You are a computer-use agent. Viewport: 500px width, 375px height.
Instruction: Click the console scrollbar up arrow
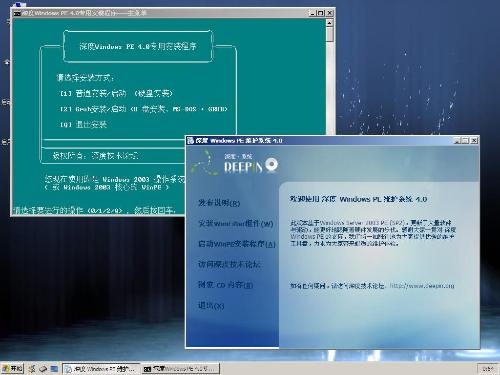coord(330,23)
